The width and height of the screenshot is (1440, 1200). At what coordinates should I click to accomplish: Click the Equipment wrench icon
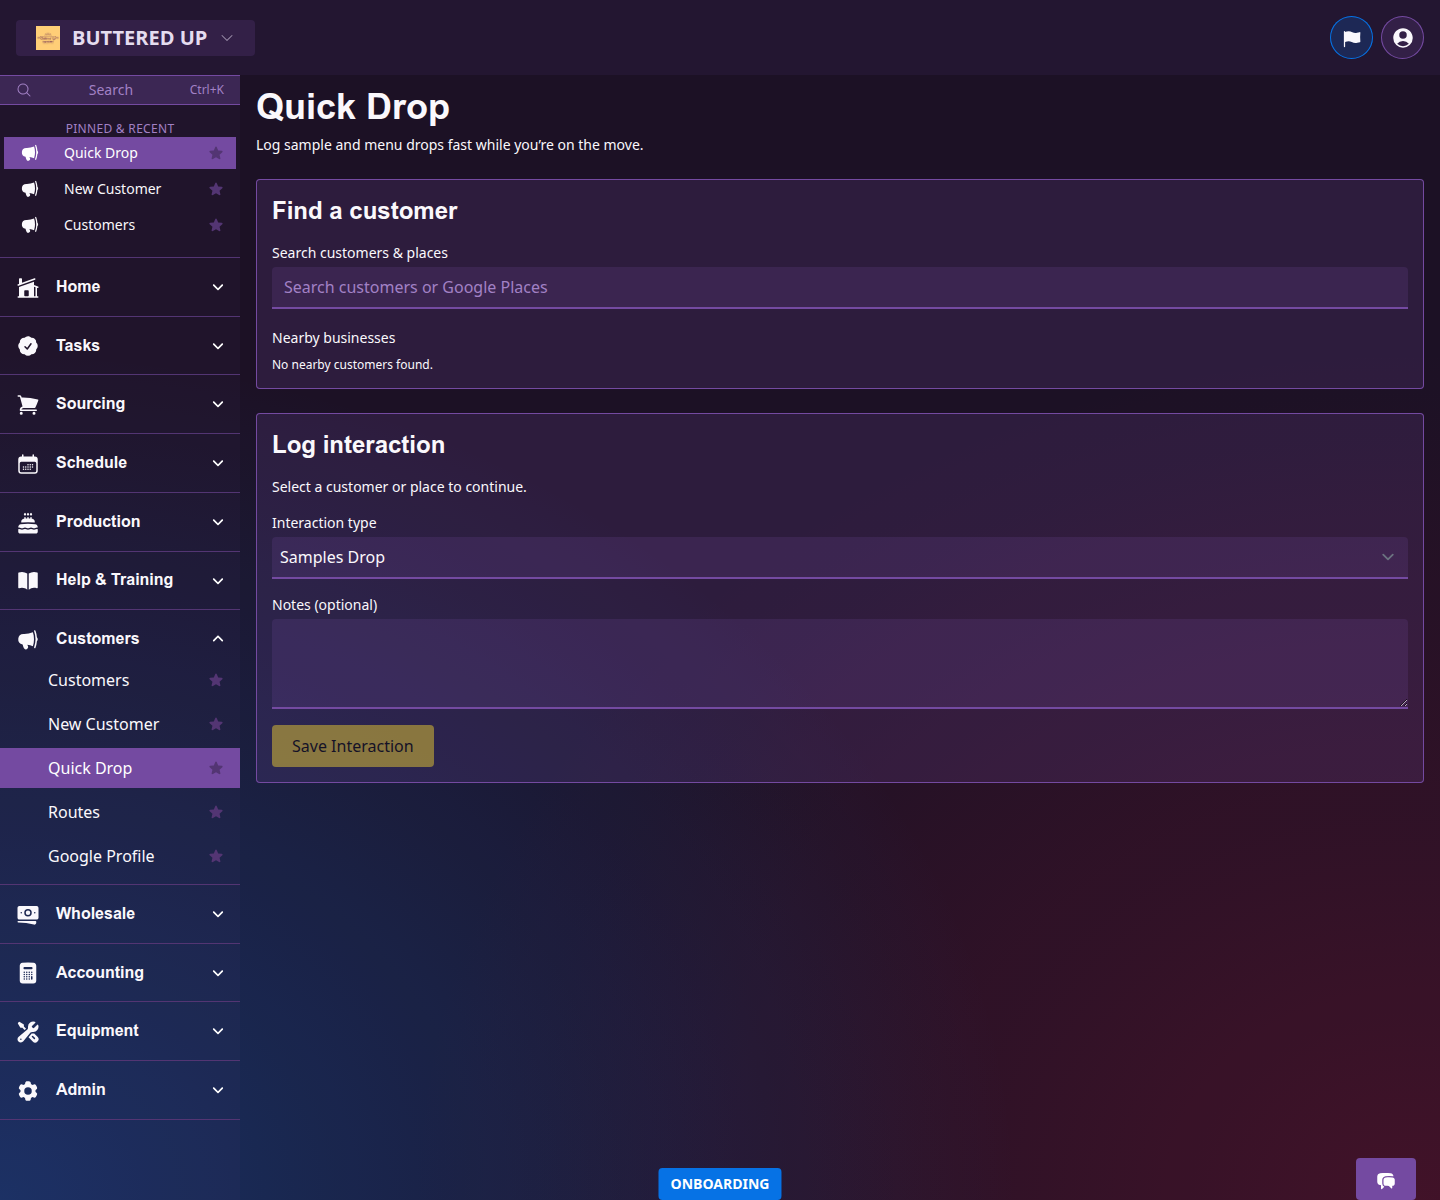pos(27,1031)
